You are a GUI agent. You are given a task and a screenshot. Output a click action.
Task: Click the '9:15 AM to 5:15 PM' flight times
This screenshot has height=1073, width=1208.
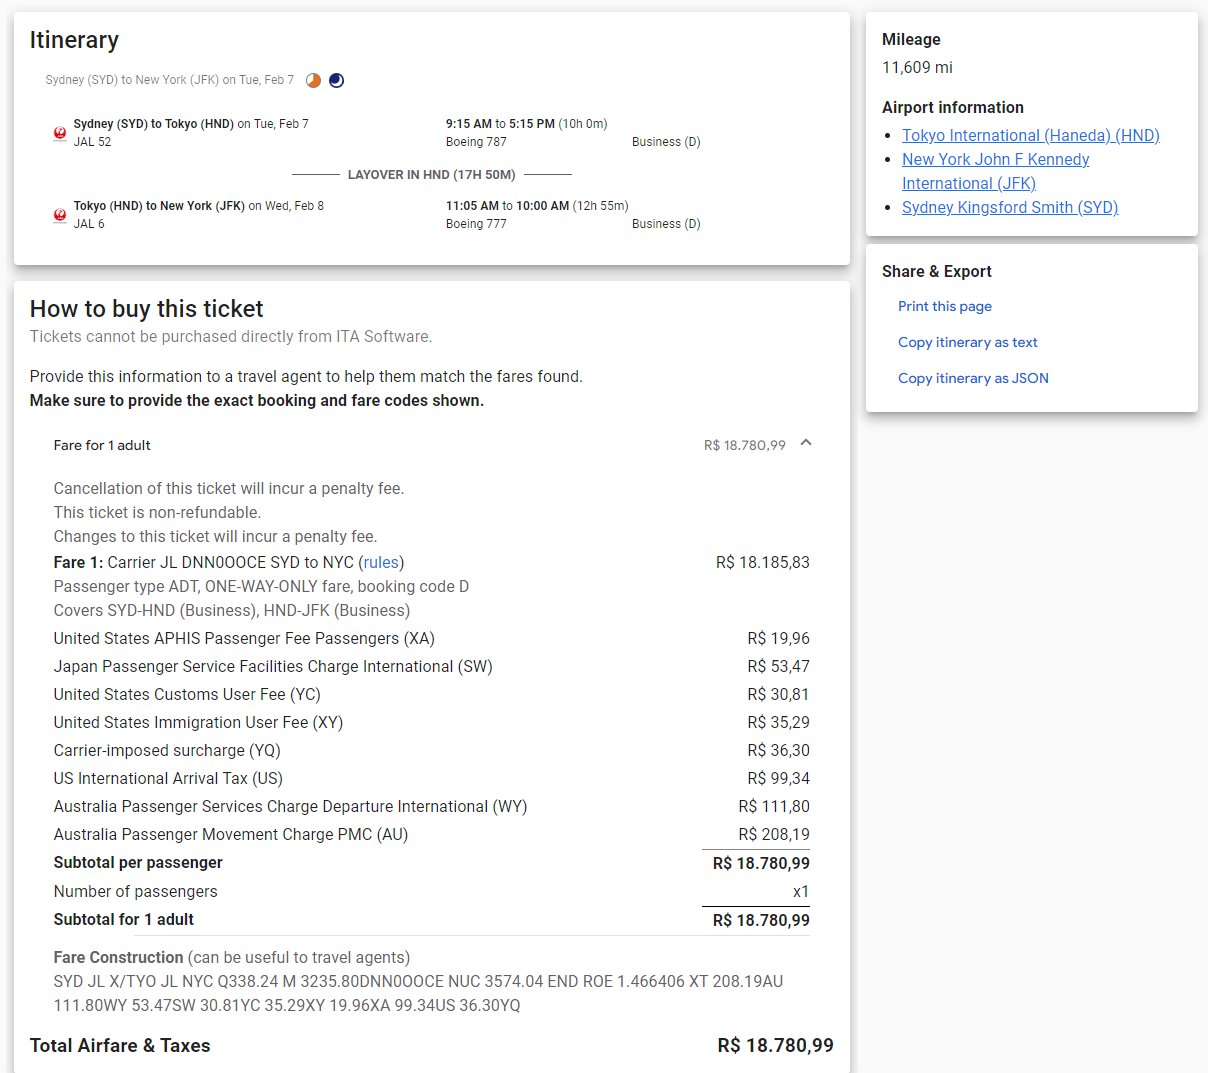[x=500, y=124]
